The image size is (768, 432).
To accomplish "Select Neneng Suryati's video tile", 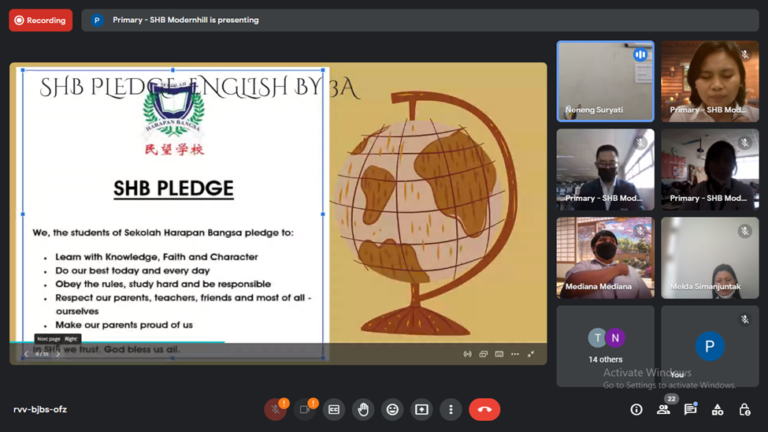I will click(605, 81).
